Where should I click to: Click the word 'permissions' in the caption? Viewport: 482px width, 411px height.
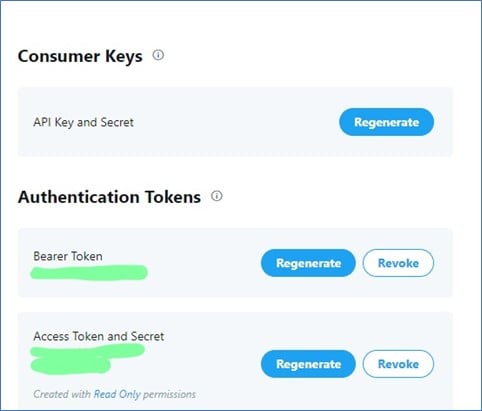point(169,395)
